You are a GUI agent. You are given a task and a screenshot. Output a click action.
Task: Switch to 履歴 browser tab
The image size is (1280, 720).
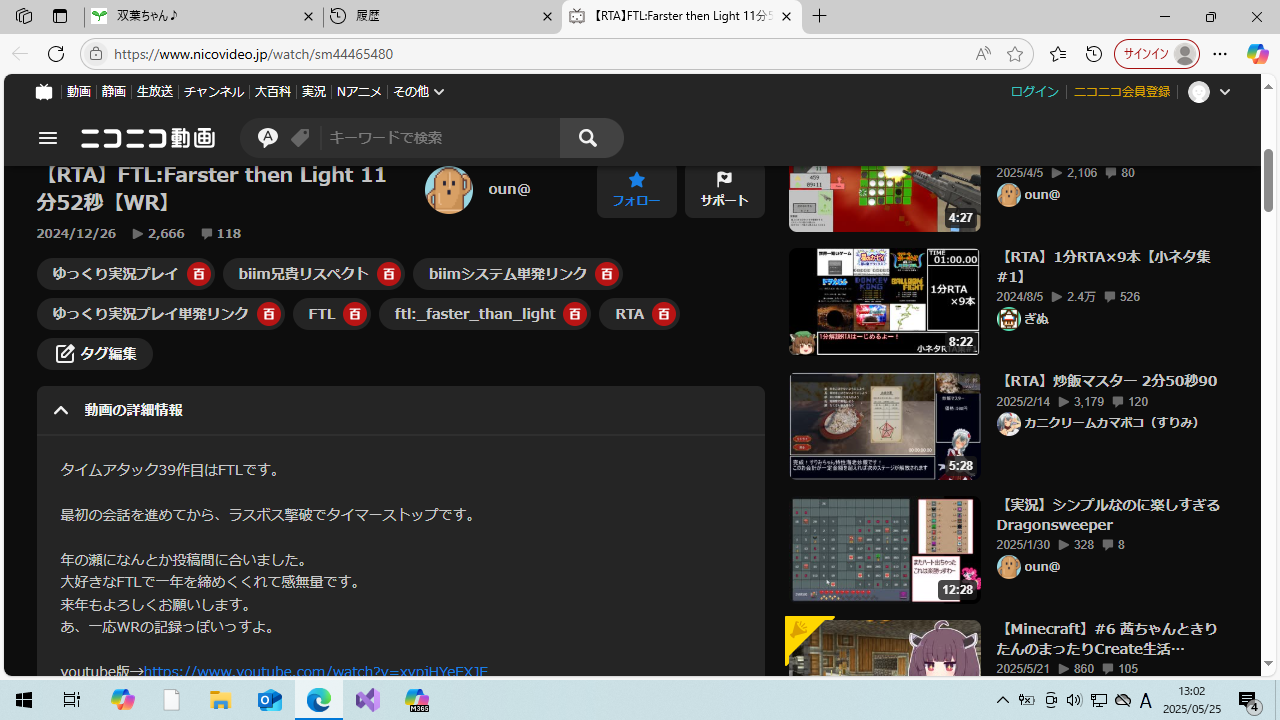coord(440,16)
